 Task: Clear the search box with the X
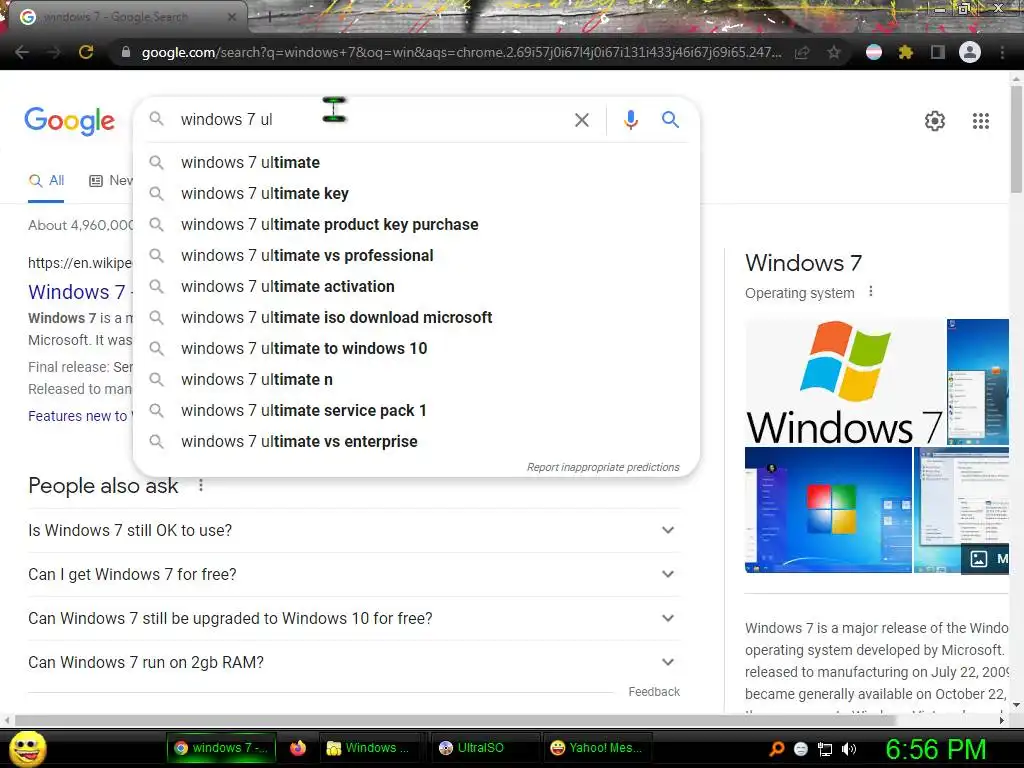pos(581,120)
